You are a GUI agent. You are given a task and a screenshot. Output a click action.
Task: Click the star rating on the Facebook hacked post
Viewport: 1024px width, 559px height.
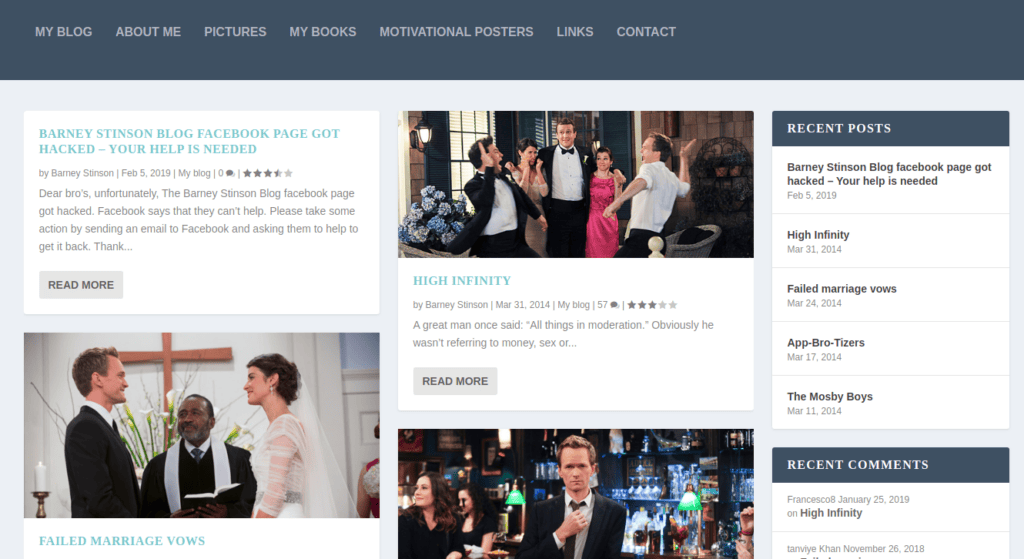268,173
